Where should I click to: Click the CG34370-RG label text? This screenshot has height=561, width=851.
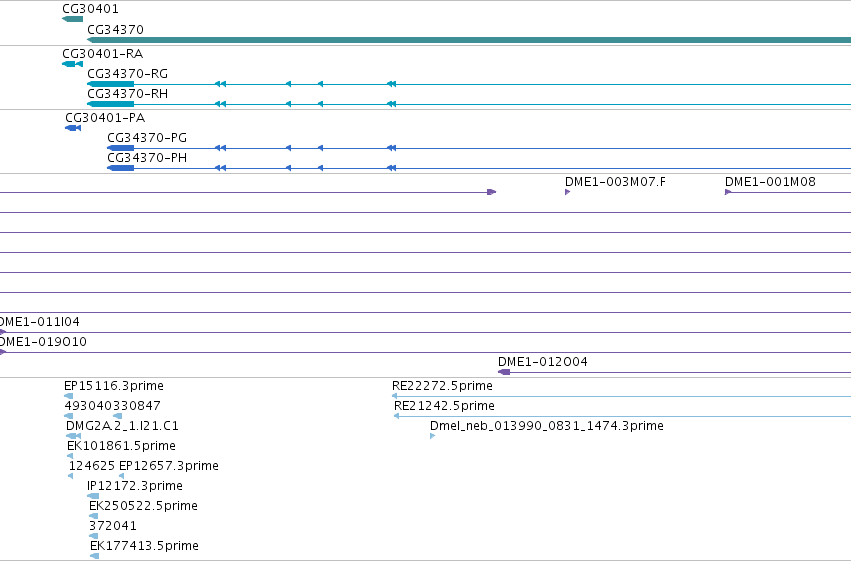[x=128, y=74]
